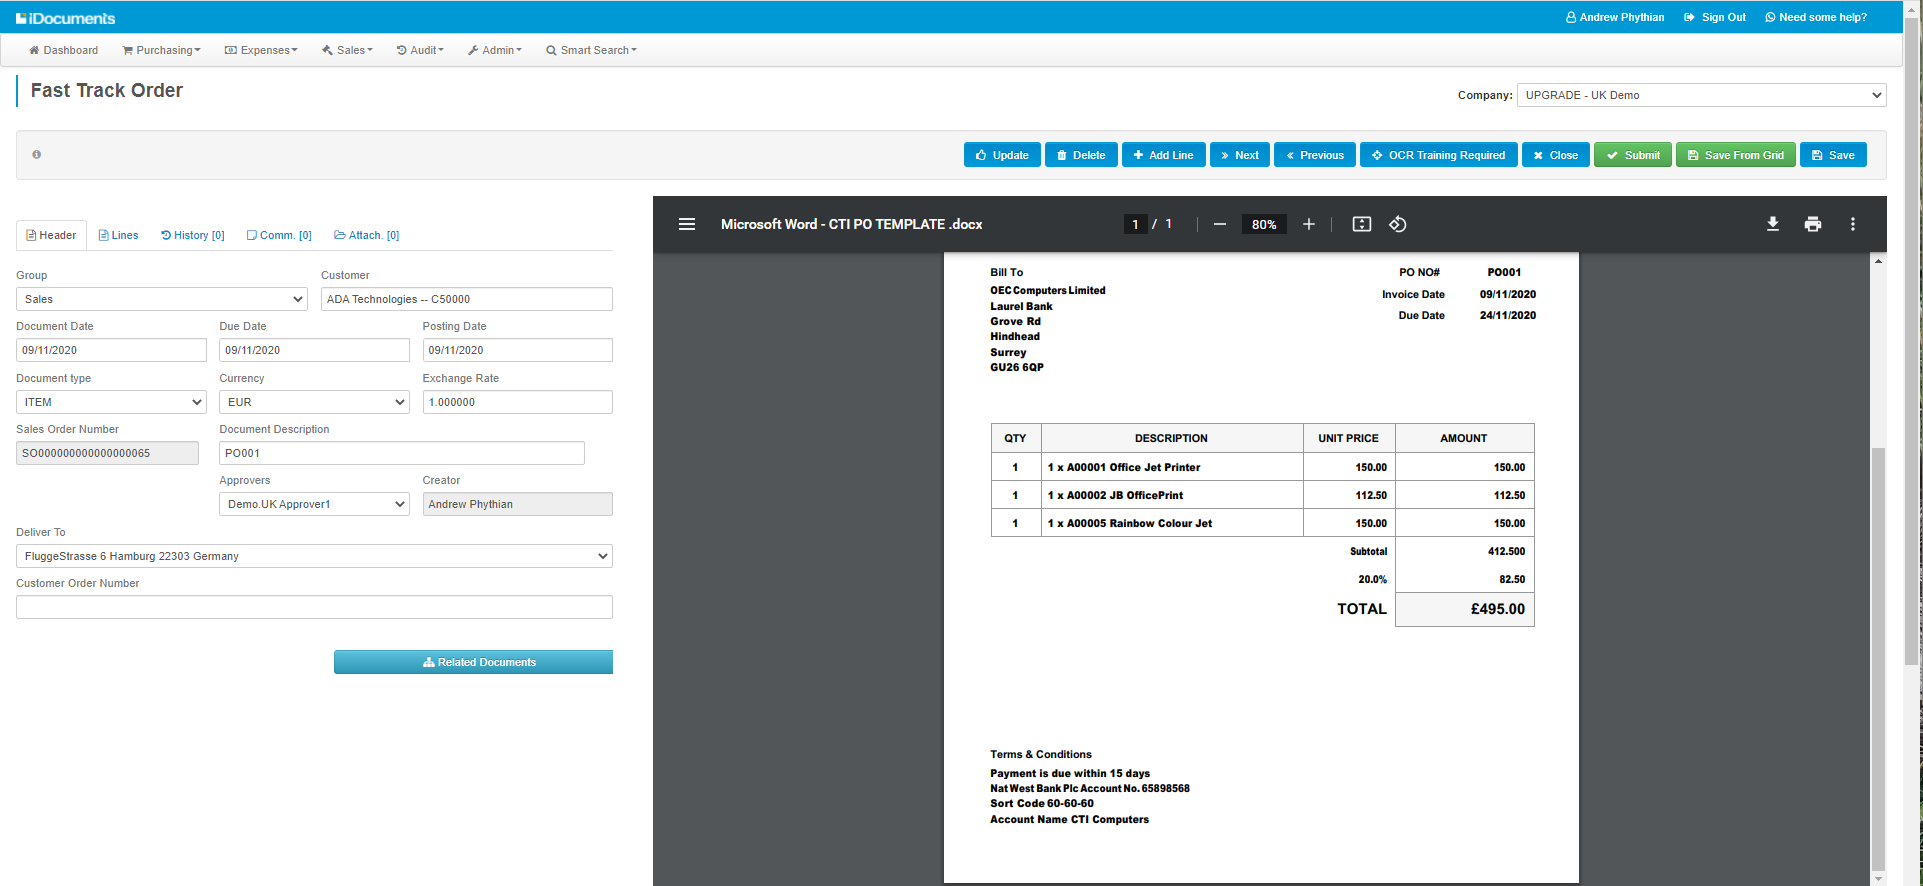Image resolution: width=1923 pixels, height=886 pixels.
Task: Save the order
Action: click(1833, 155)
